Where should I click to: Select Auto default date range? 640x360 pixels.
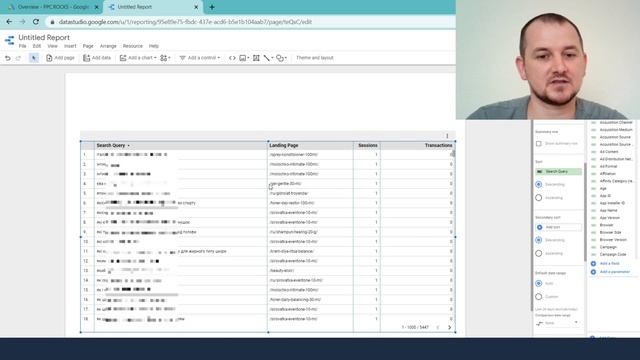539,283
